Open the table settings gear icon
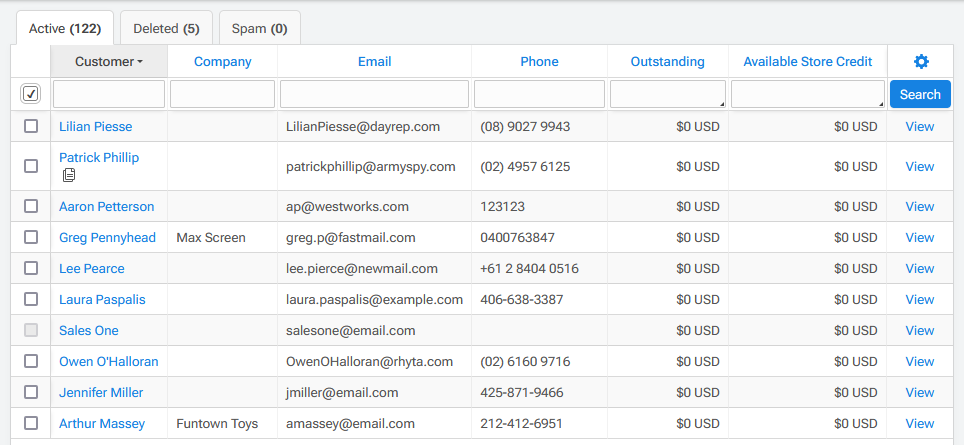Viewport: 964px width, 445px height. pyautogui.click(x=921, y=61)
